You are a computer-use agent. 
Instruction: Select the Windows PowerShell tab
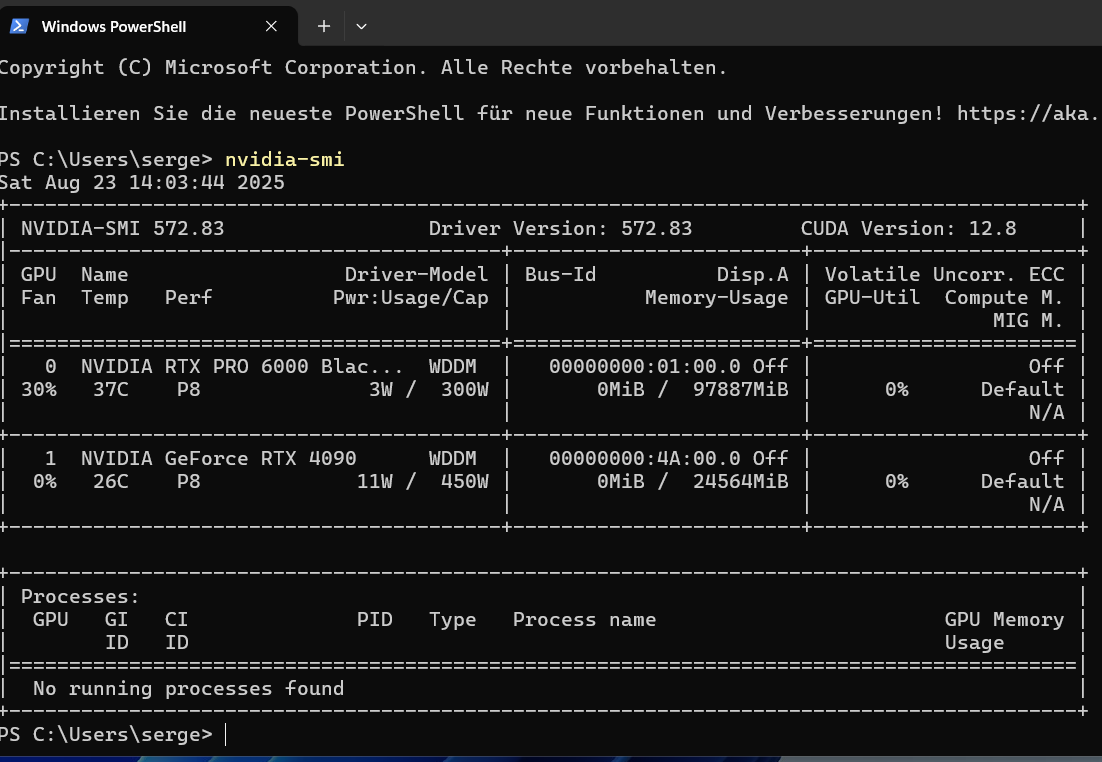(x=148, y=27)
